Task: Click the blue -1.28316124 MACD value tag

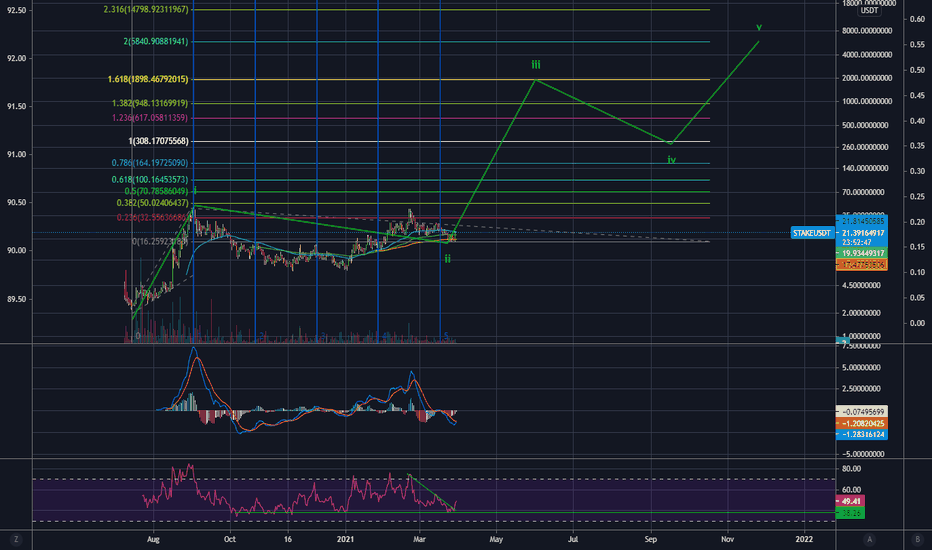Action: point(861,435)
